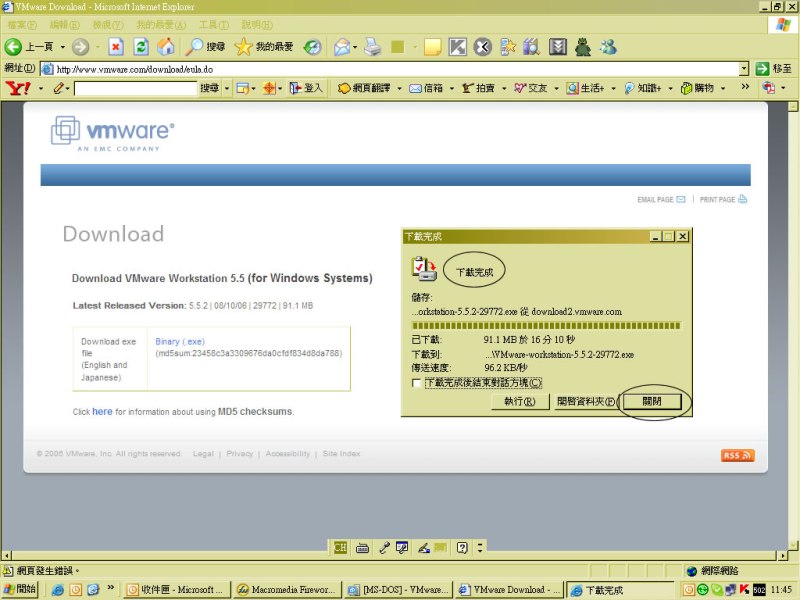Click the Yahoo 登入 sign-in button
Screen dimensions: 800x600
click(x=306, y=88)
